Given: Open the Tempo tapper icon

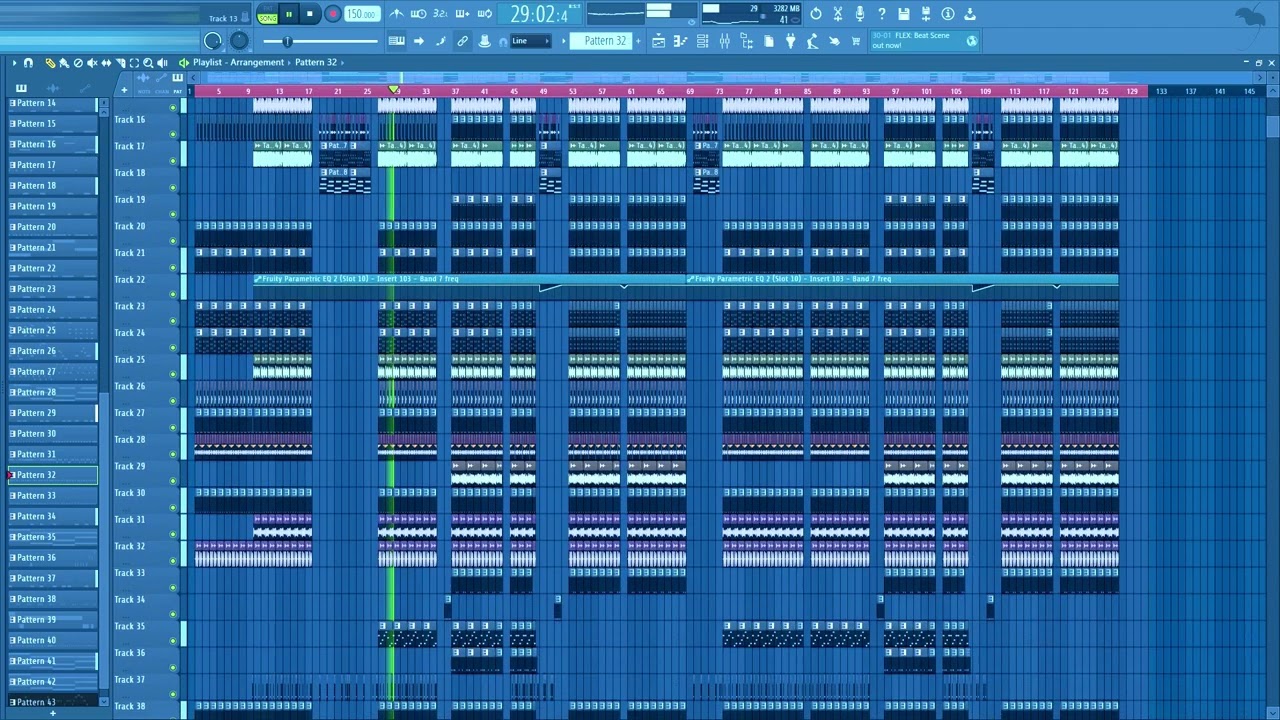Looking at the screenshot, I should pos(811,41).
